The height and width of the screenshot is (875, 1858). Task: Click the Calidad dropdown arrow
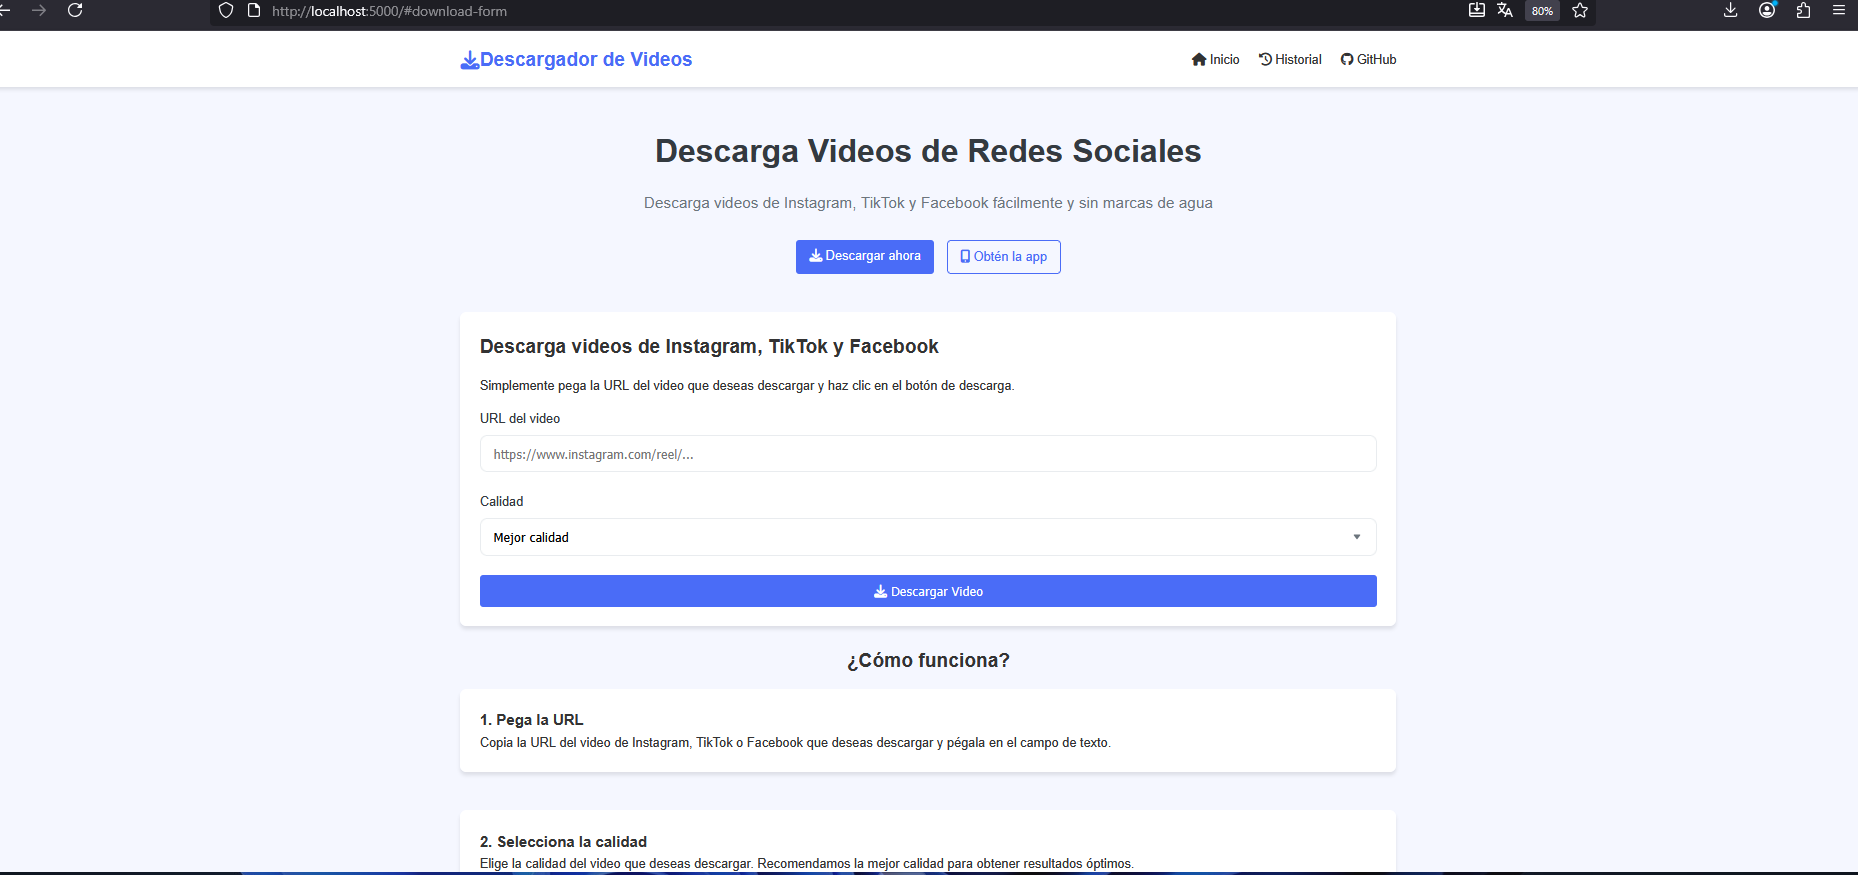coord(1357,537)
